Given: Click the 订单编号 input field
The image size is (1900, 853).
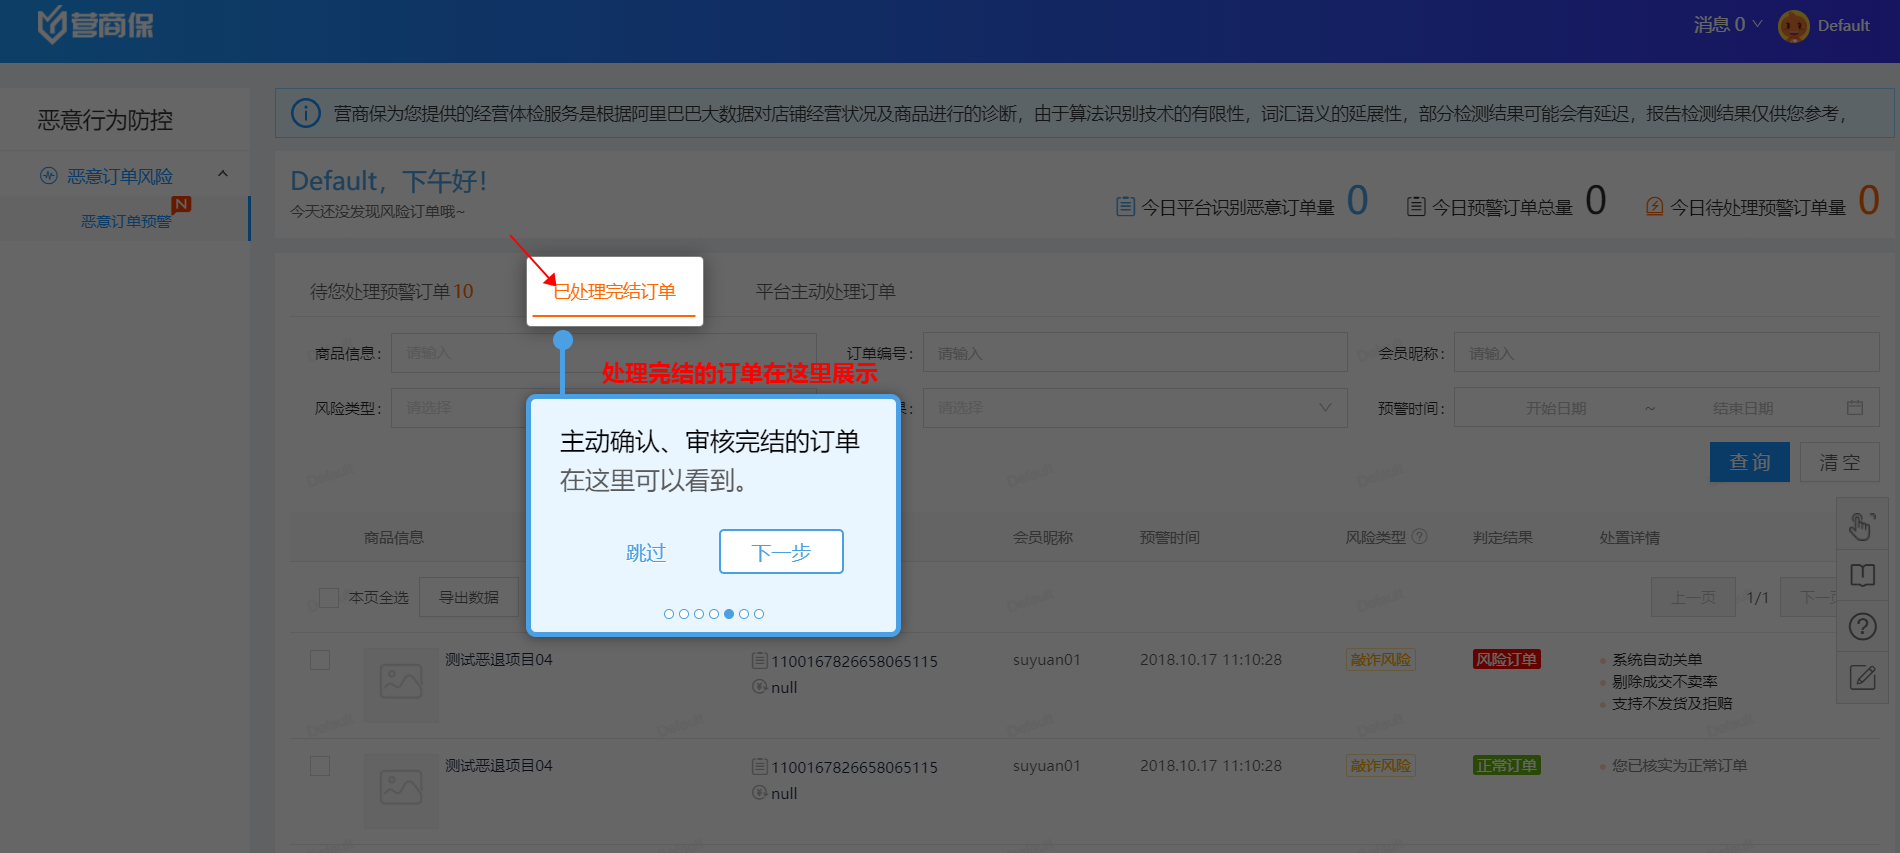Looking at the screenshot, I should click(x=1134, y=353).
